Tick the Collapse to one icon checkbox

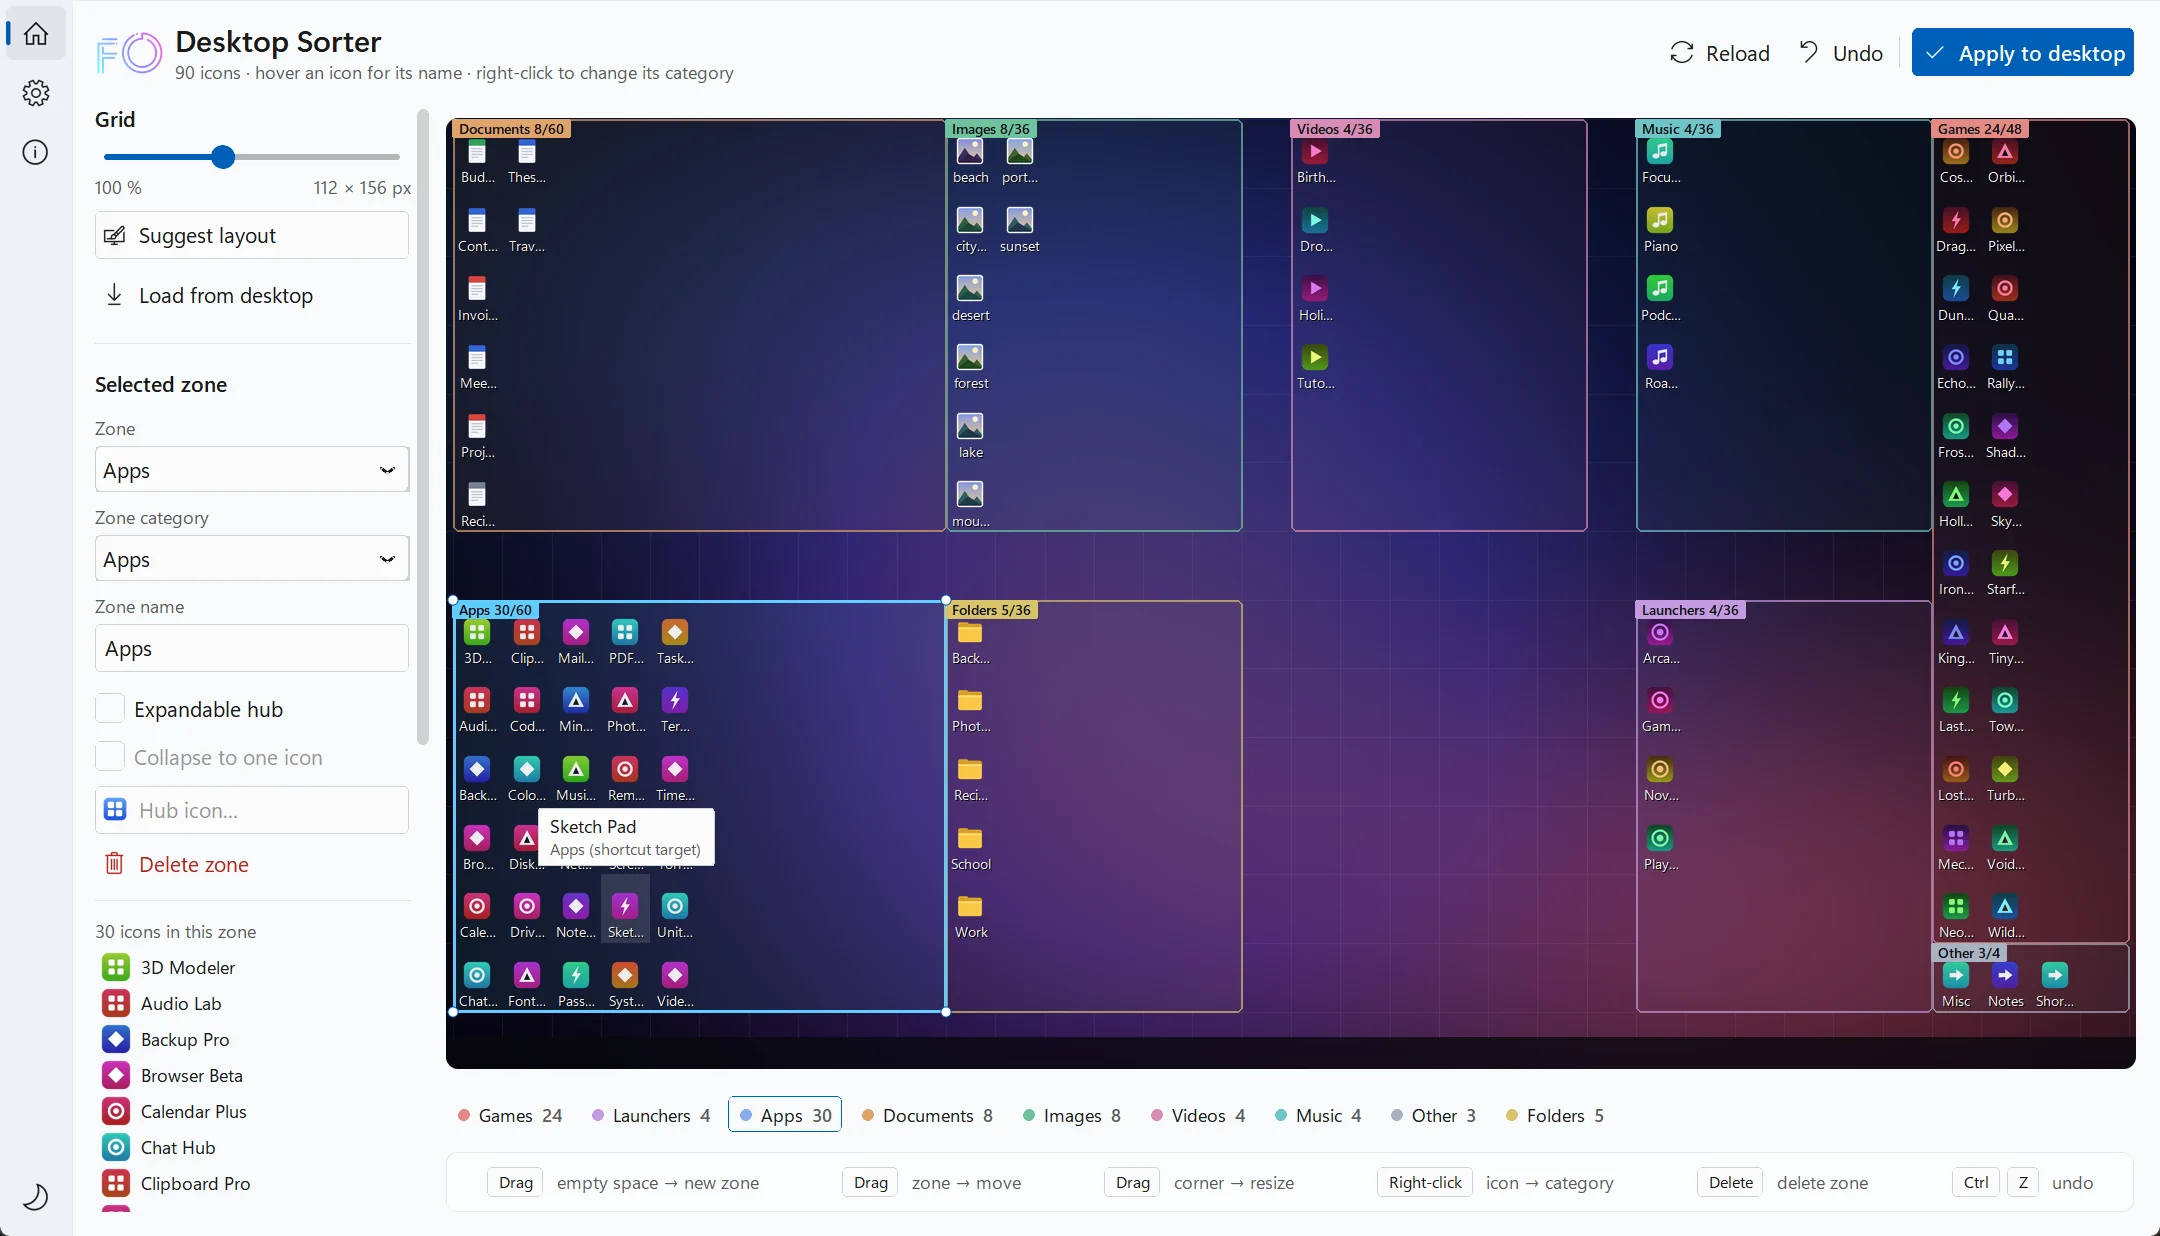pyautogui.click(x=110, y=757)
